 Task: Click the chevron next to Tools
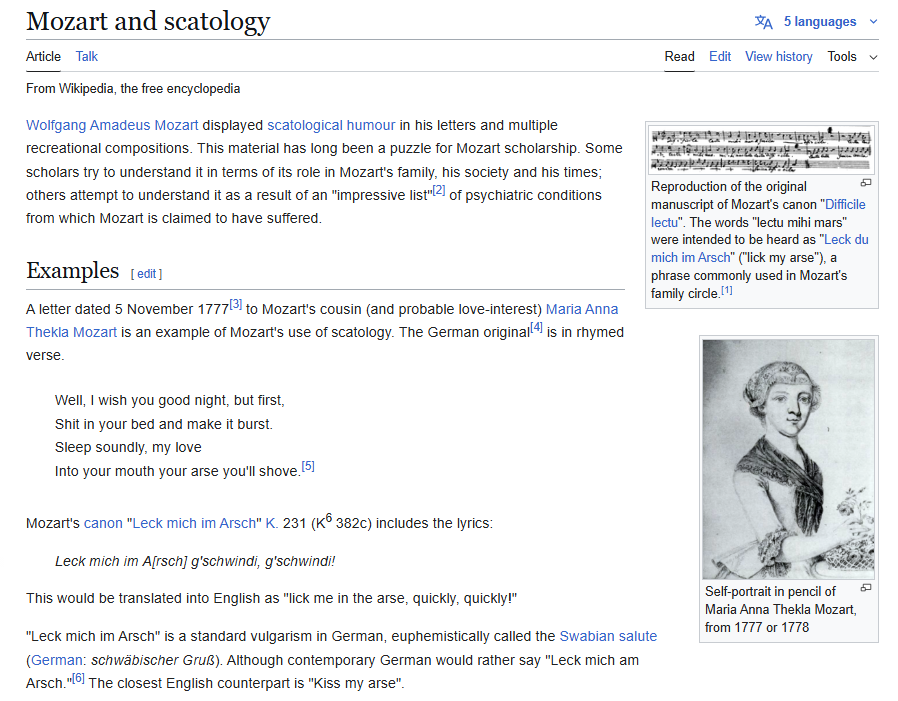[x=873, y=57]
